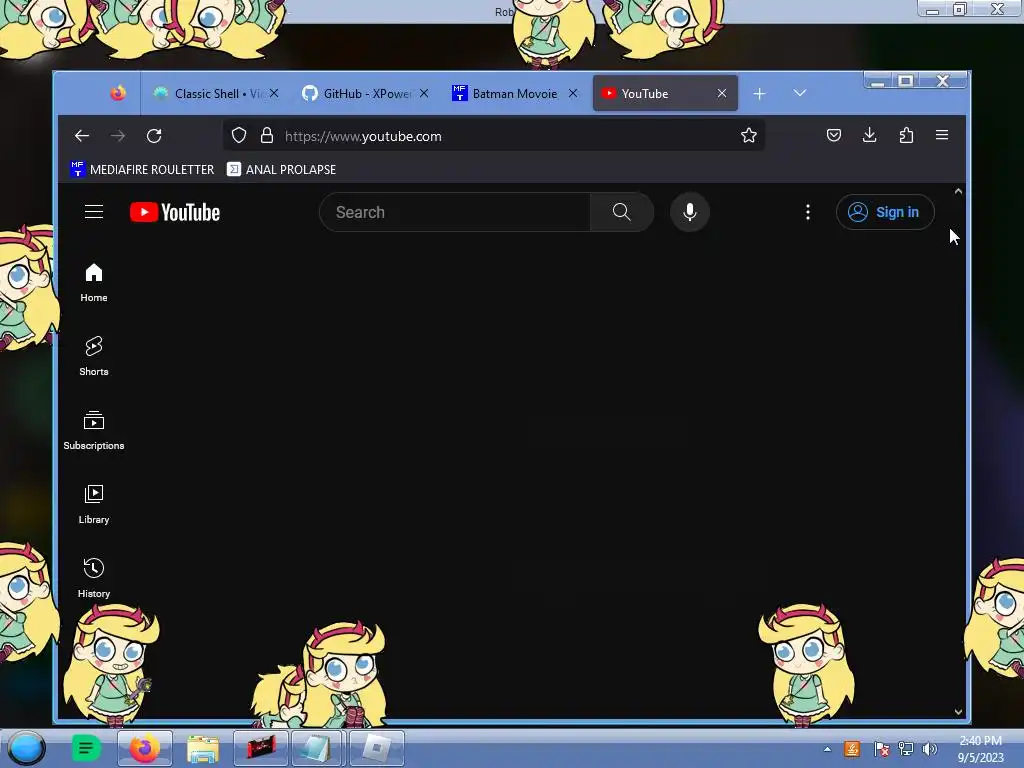Open History in YouTube sidebar
Screen dimensions: 1024x768
[94, 578]
